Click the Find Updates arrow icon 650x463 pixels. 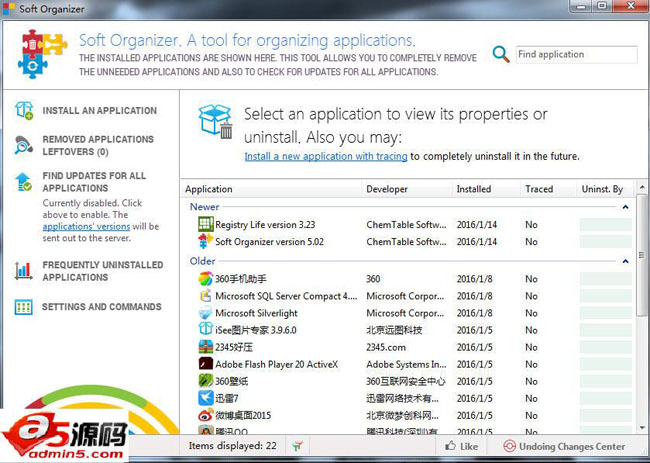[23, 182]
